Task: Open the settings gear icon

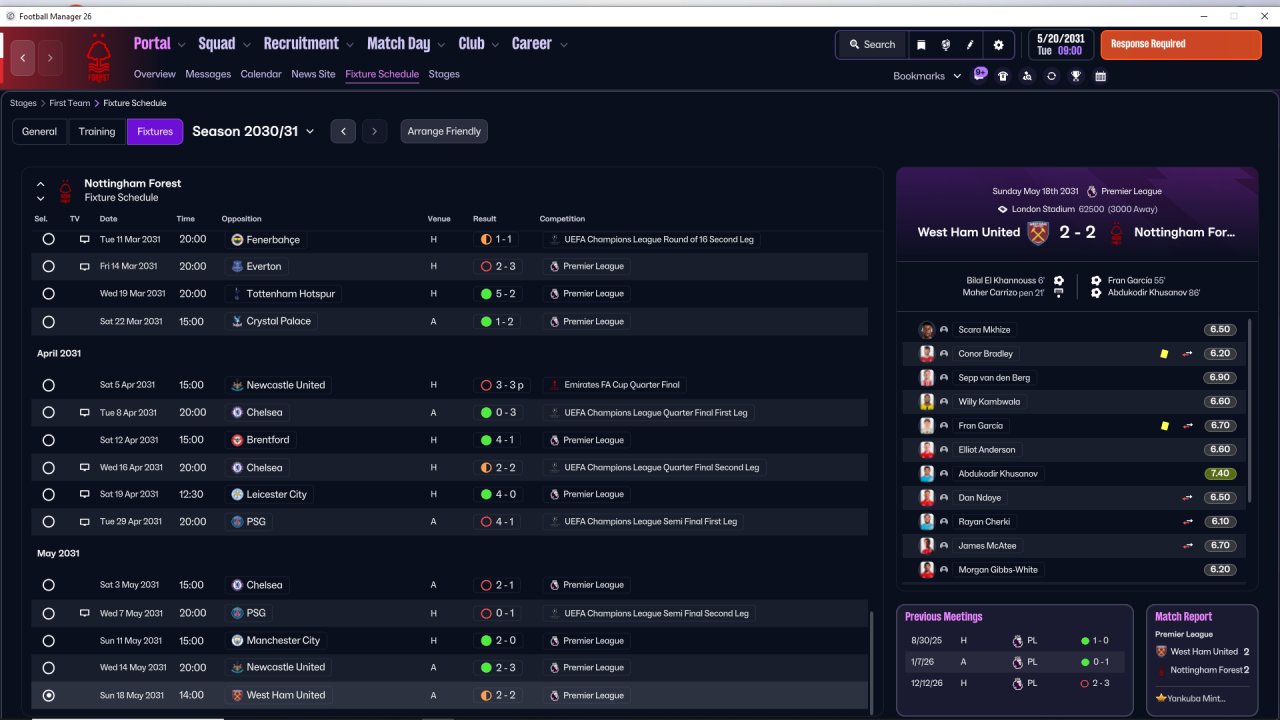Action: tap(998, 45)
